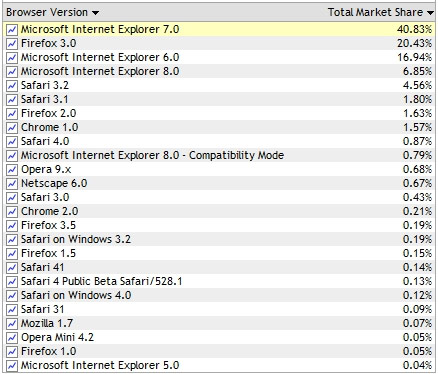The image size is (438, 374).
Task: Click the 20.43% market share value
Action: [x=414, y=43]
